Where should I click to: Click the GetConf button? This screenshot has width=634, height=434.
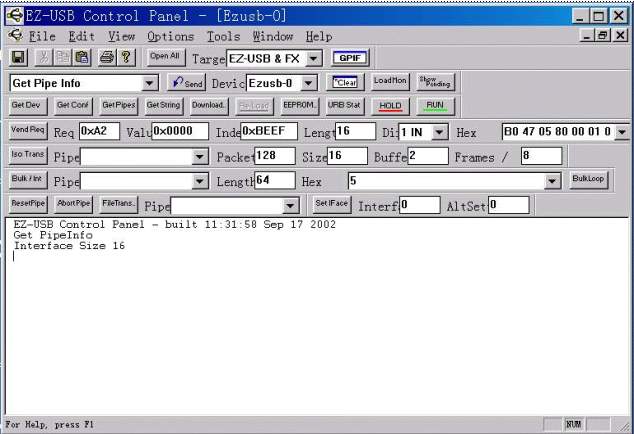(x=73, y=106)
